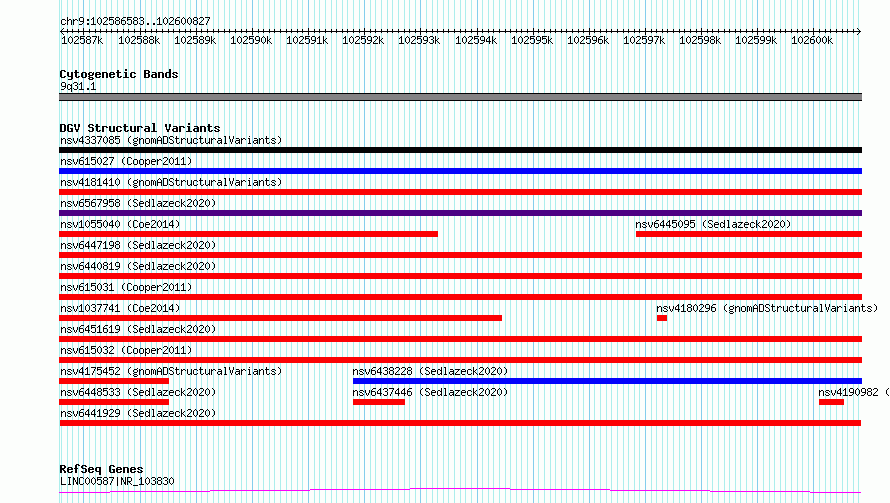Open variant label nsv4175452 (gnomADStructuralVariants)
Image resolution: width=890 pixels, height=503 pixels.
point(171,371)
